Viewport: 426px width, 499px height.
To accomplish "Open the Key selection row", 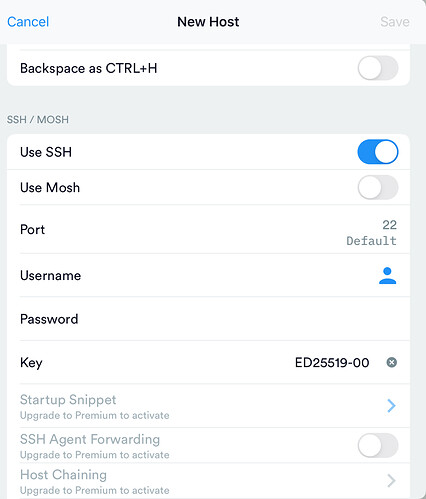I will point(208,362).
